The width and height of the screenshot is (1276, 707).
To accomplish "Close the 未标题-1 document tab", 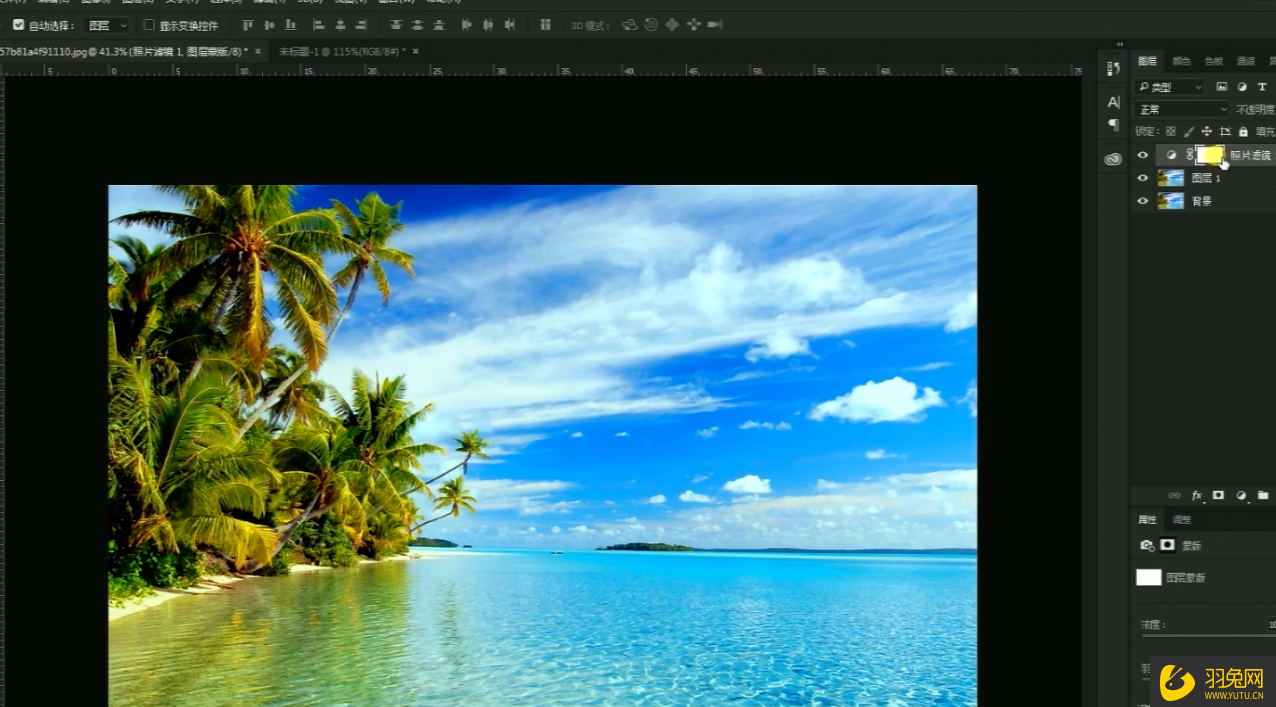I will click(416, 51).
